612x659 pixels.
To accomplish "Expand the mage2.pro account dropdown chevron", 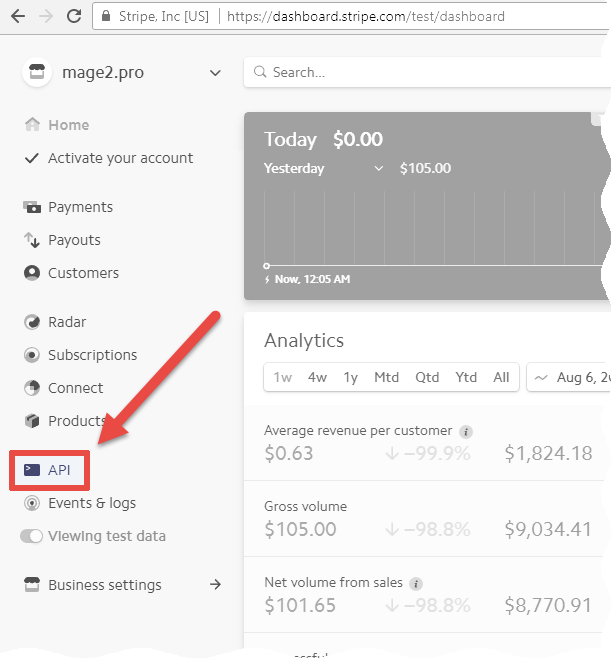I will pyautogui.click(x=215, y=73).
